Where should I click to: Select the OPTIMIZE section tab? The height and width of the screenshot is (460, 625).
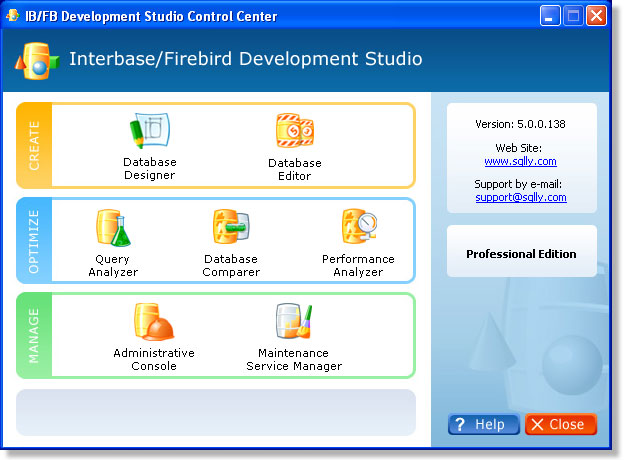coord(34,241)
